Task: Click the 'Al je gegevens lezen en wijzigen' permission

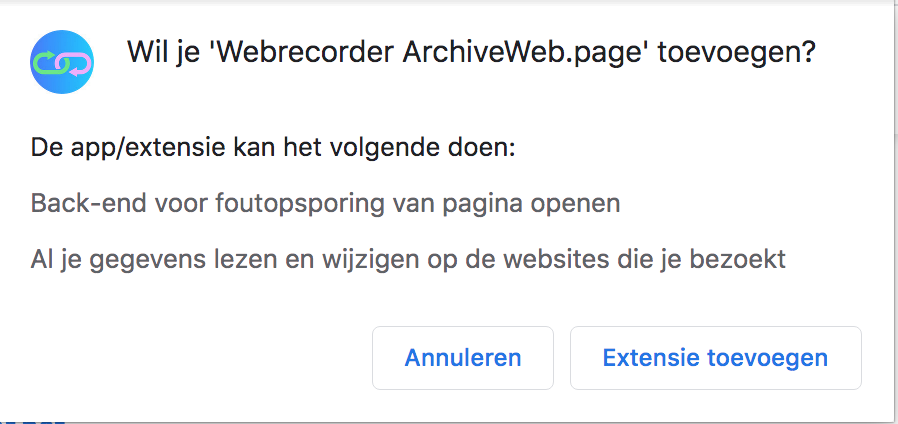Action: tap(408, 260)
